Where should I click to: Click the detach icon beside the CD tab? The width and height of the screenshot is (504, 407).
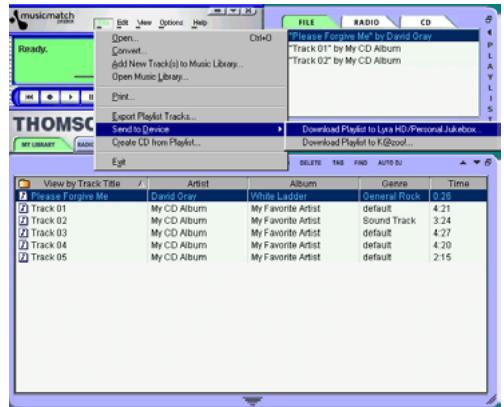(488, 19)
